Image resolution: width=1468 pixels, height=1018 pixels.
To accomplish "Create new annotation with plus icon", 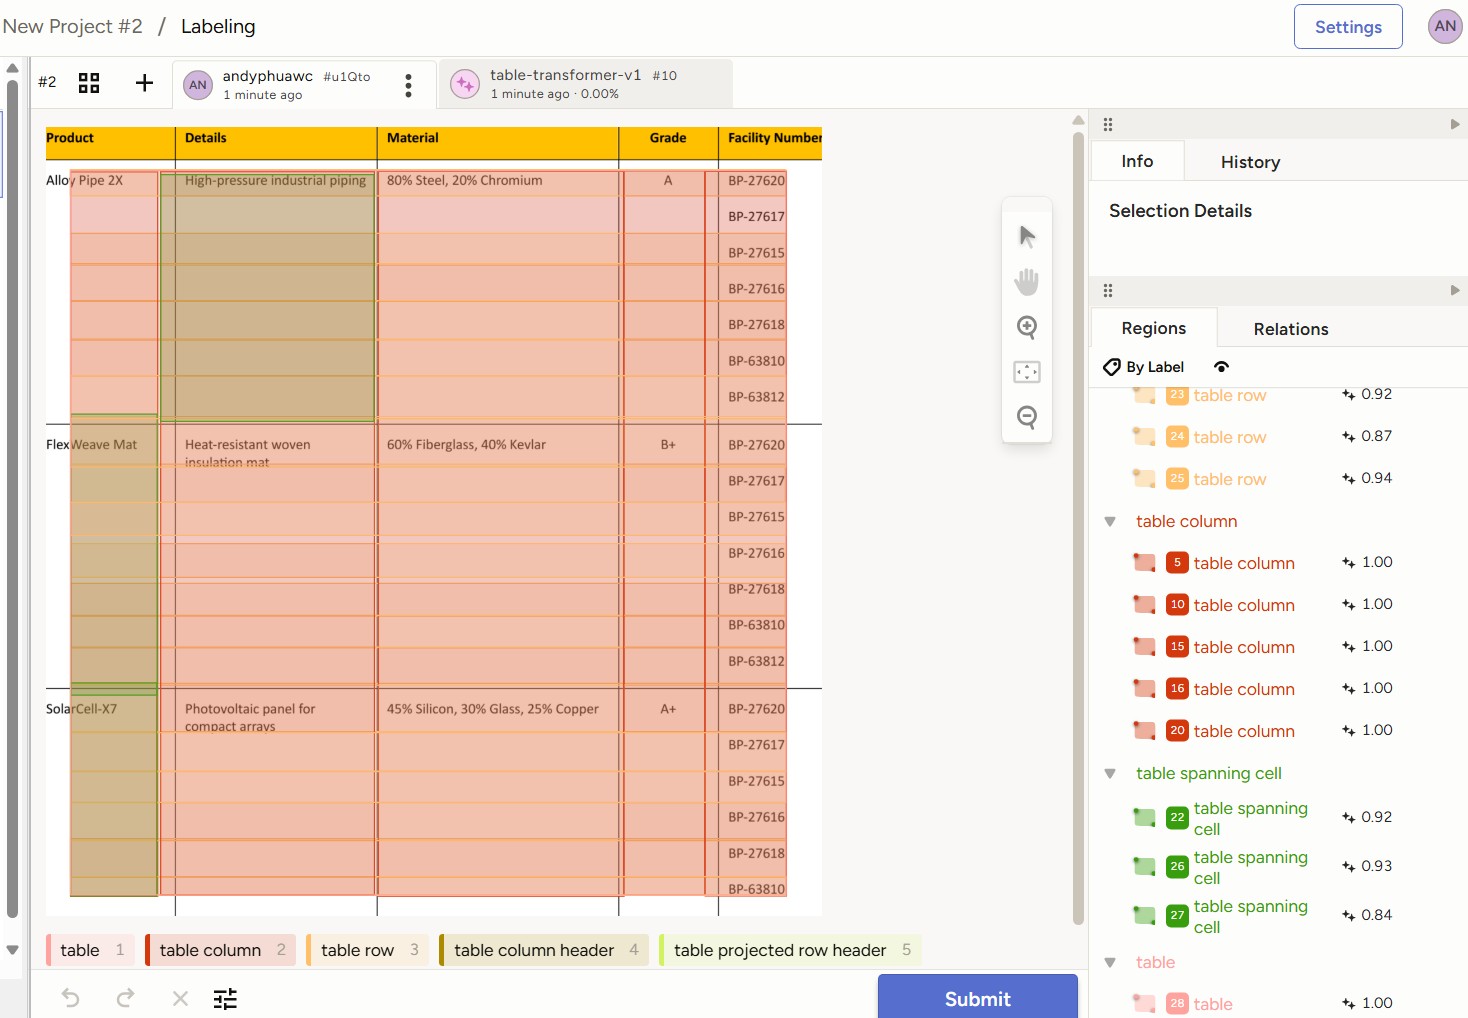I will point(144,83).
